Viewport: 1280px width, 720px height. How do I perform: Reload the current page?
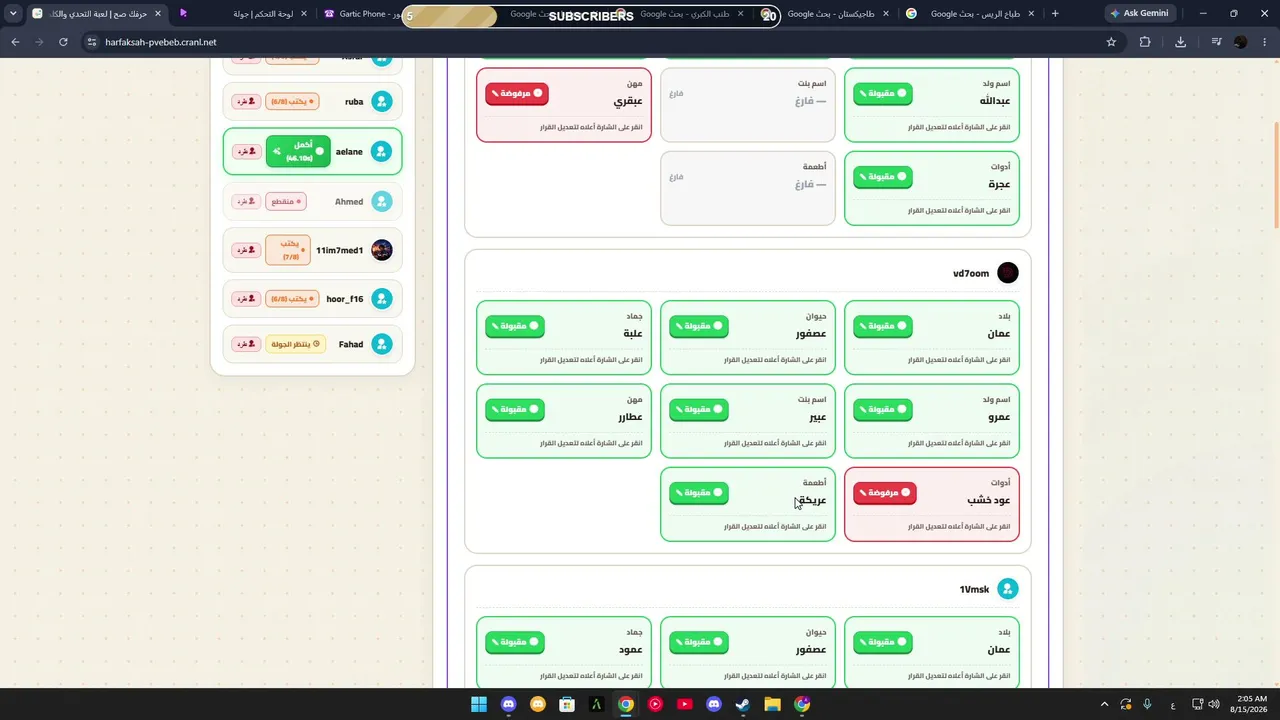[63, 42]
